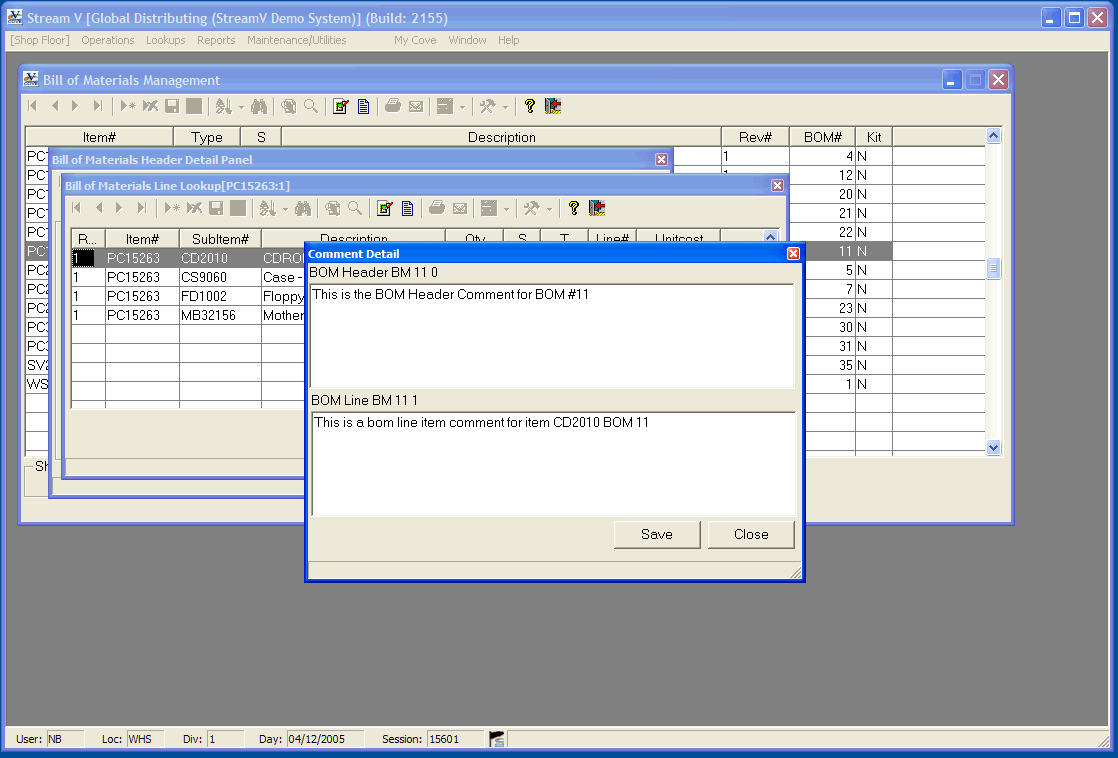This screenshot has width=1118, height=758.
Task: Open the [Shop Floor] menu
Action: coord(40,41)
